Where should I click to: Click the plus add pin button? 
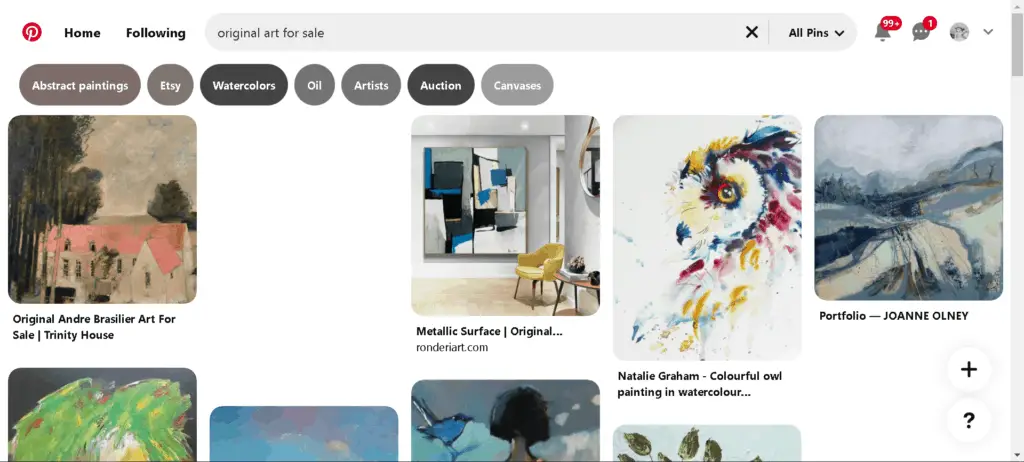(968, 370)
